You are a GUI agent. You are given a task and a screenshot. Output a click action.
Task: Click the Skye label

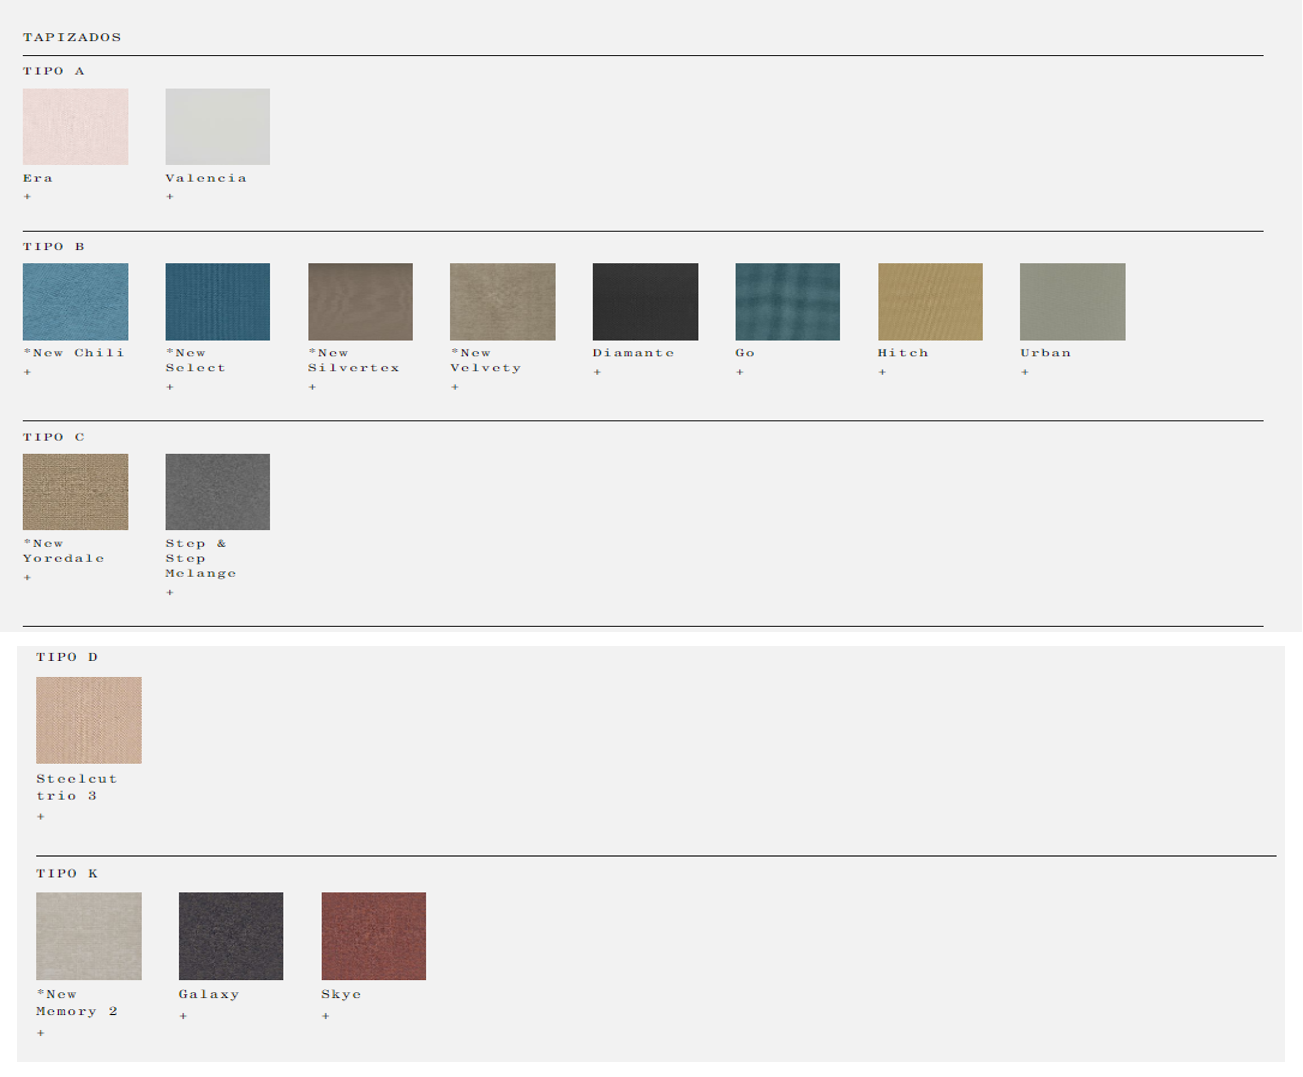pos(341,994)
